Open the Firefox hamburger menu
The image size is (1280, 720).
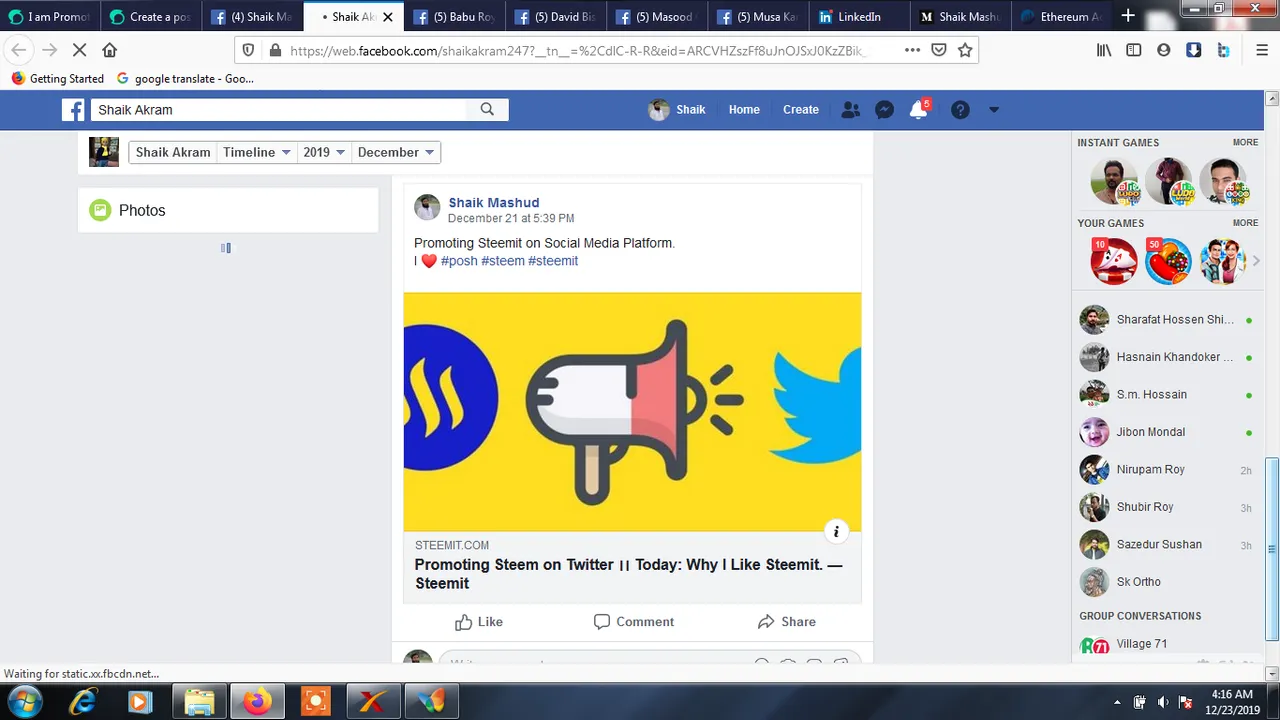pos(1262,50)
